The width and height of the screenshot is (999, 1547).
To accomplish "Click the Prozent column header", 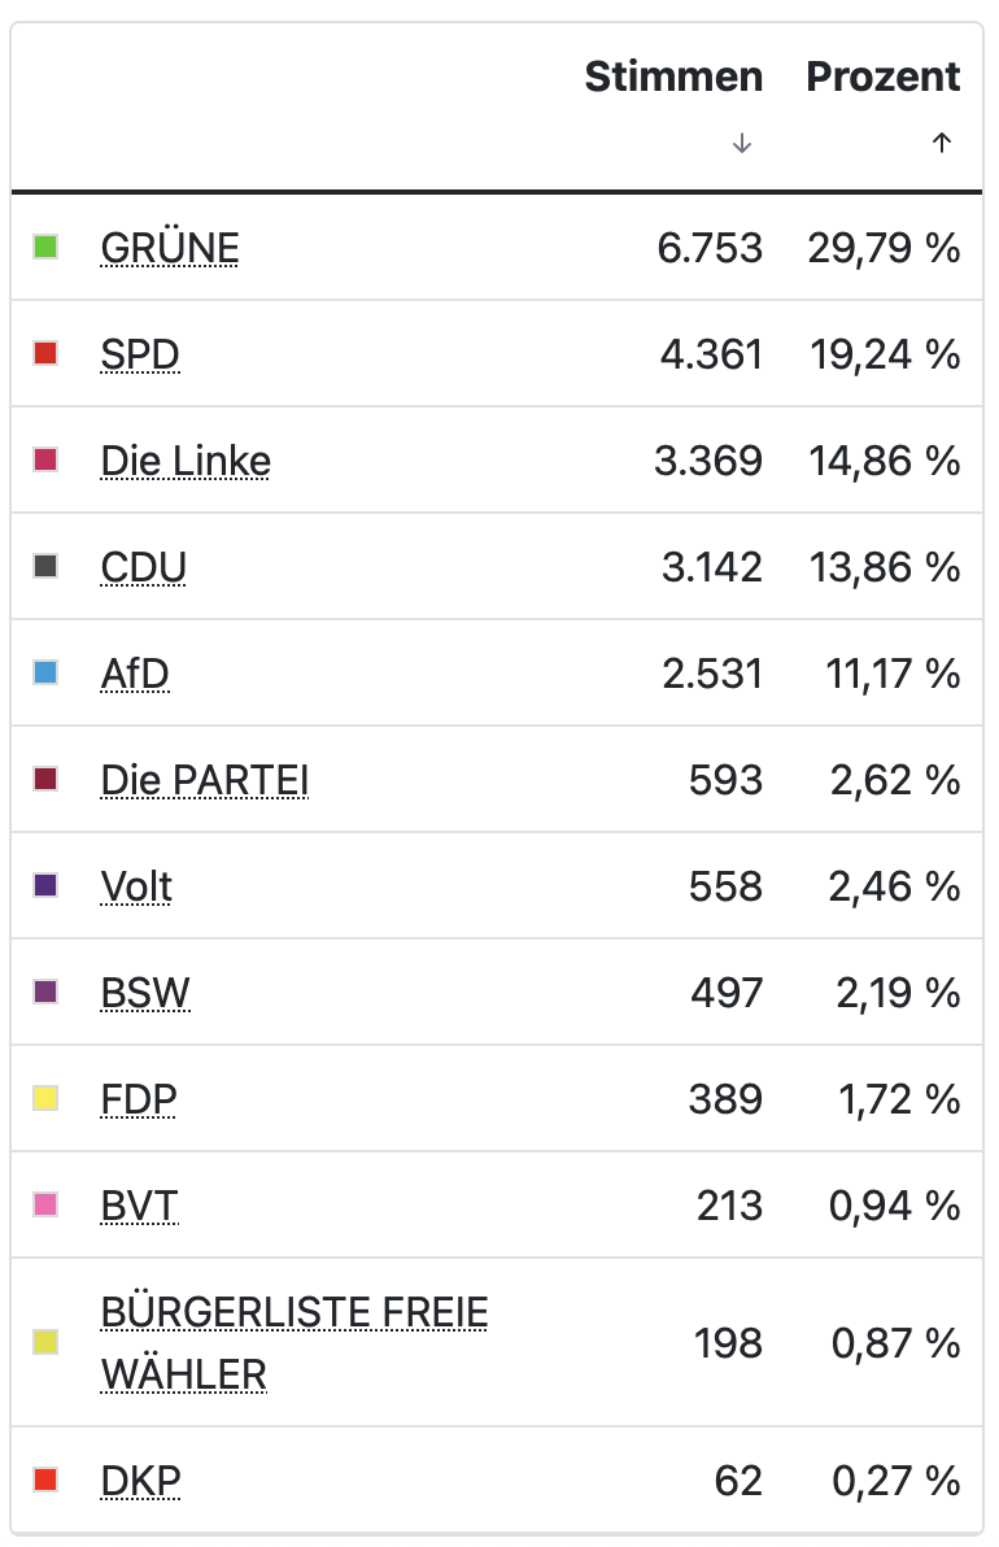I will click(883, 77).
